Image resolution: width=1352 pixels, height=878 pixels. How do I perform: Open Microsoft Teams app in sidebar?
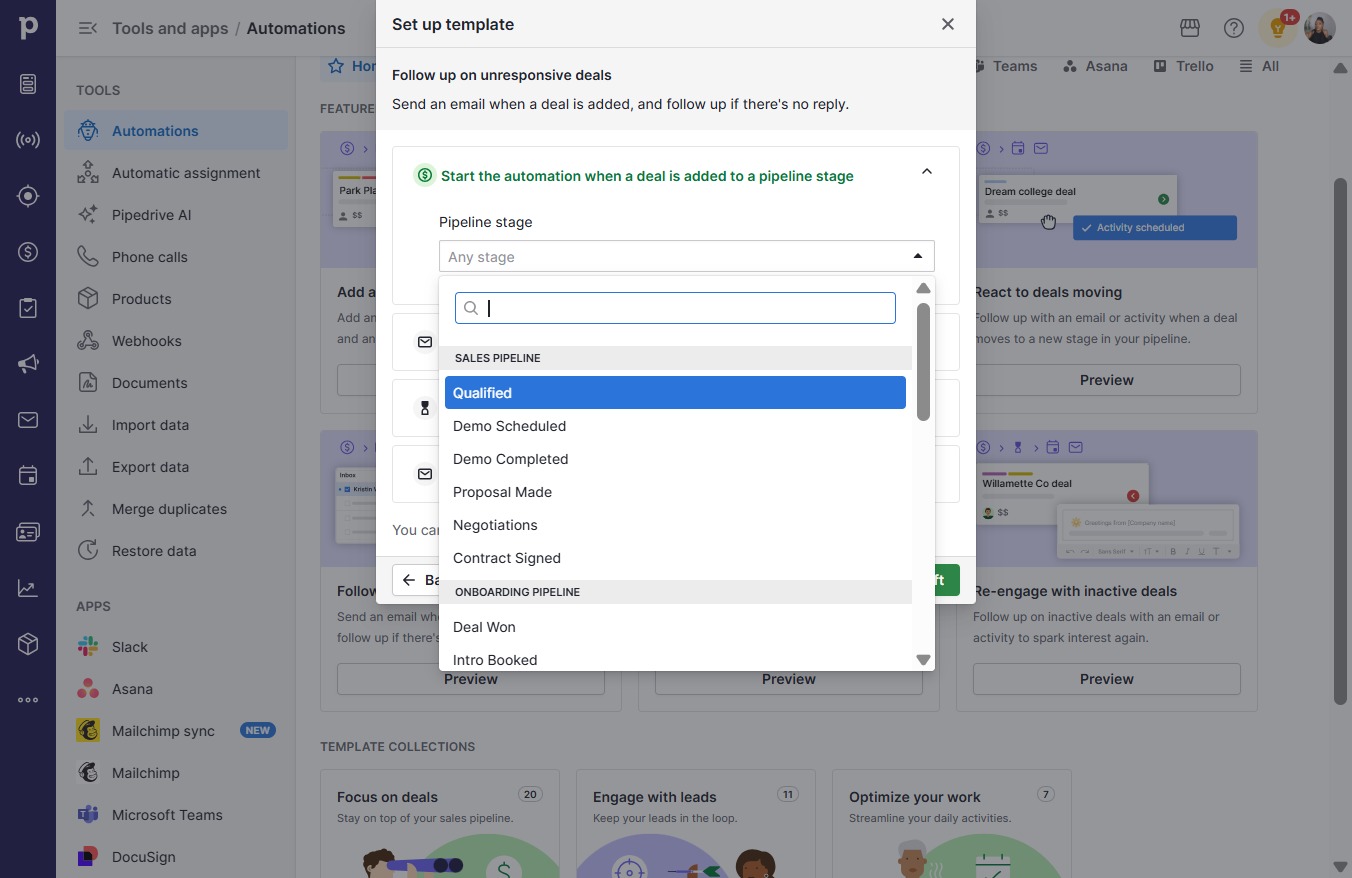176,815
